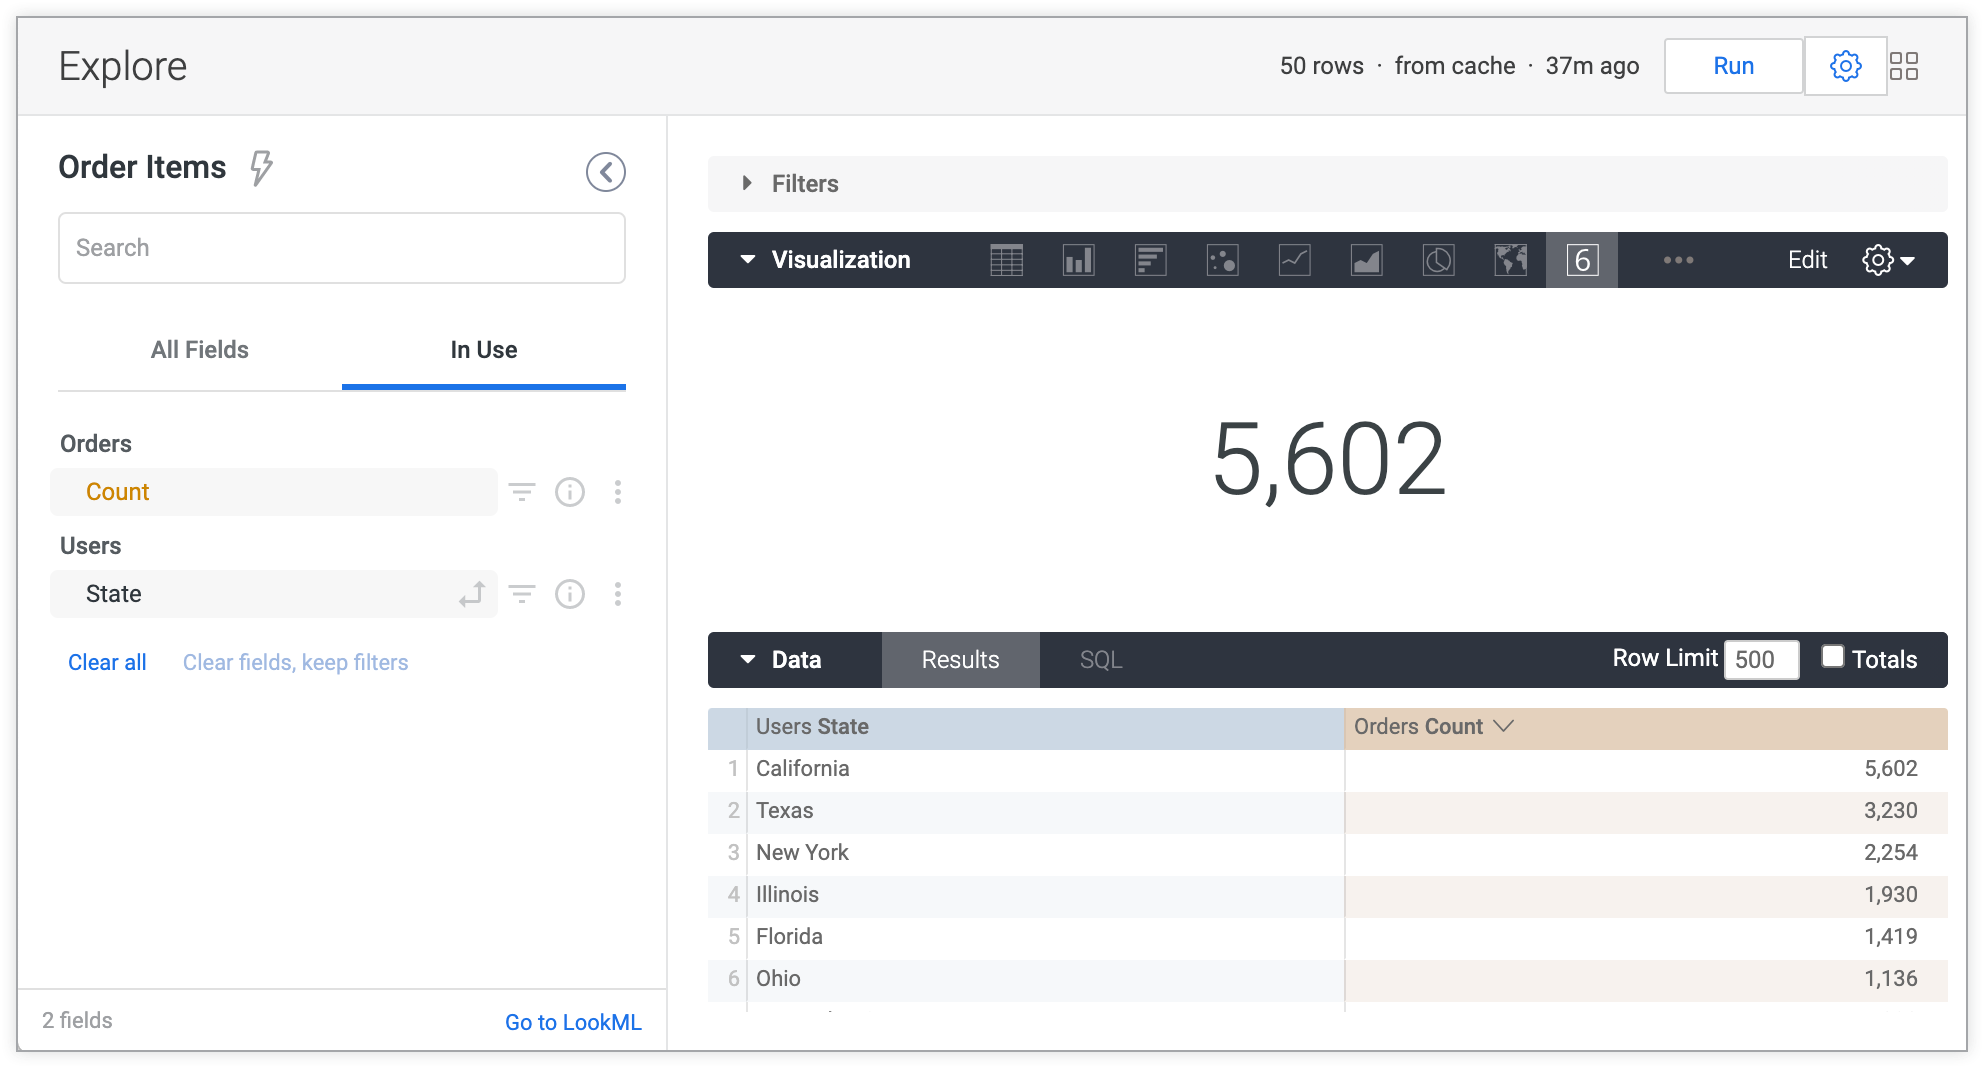Switch to the Column chart visualization
This screenshot has height=1068, width=1984.
(1079, 260)
